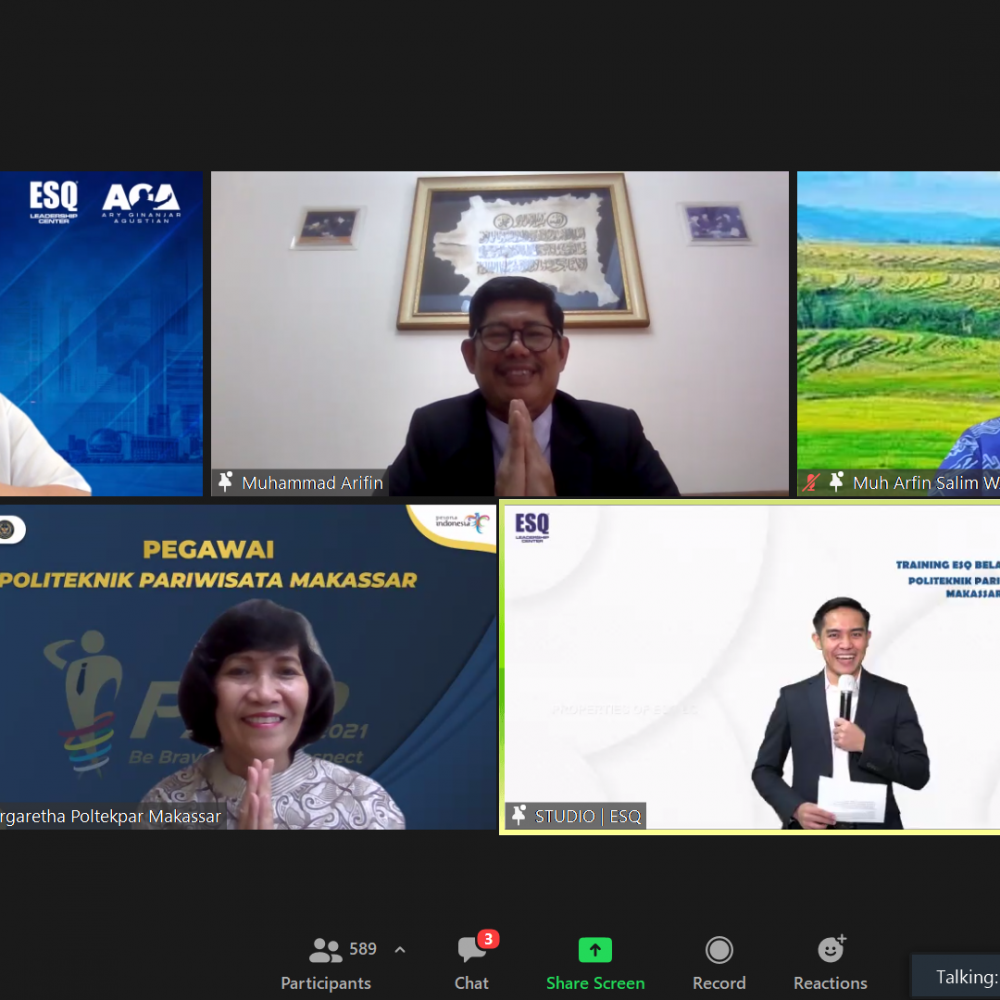The image size is (1000, 1000).
Task: Select Margaretha Poltekpar Makassar video tile
Action: click(248, 666)
